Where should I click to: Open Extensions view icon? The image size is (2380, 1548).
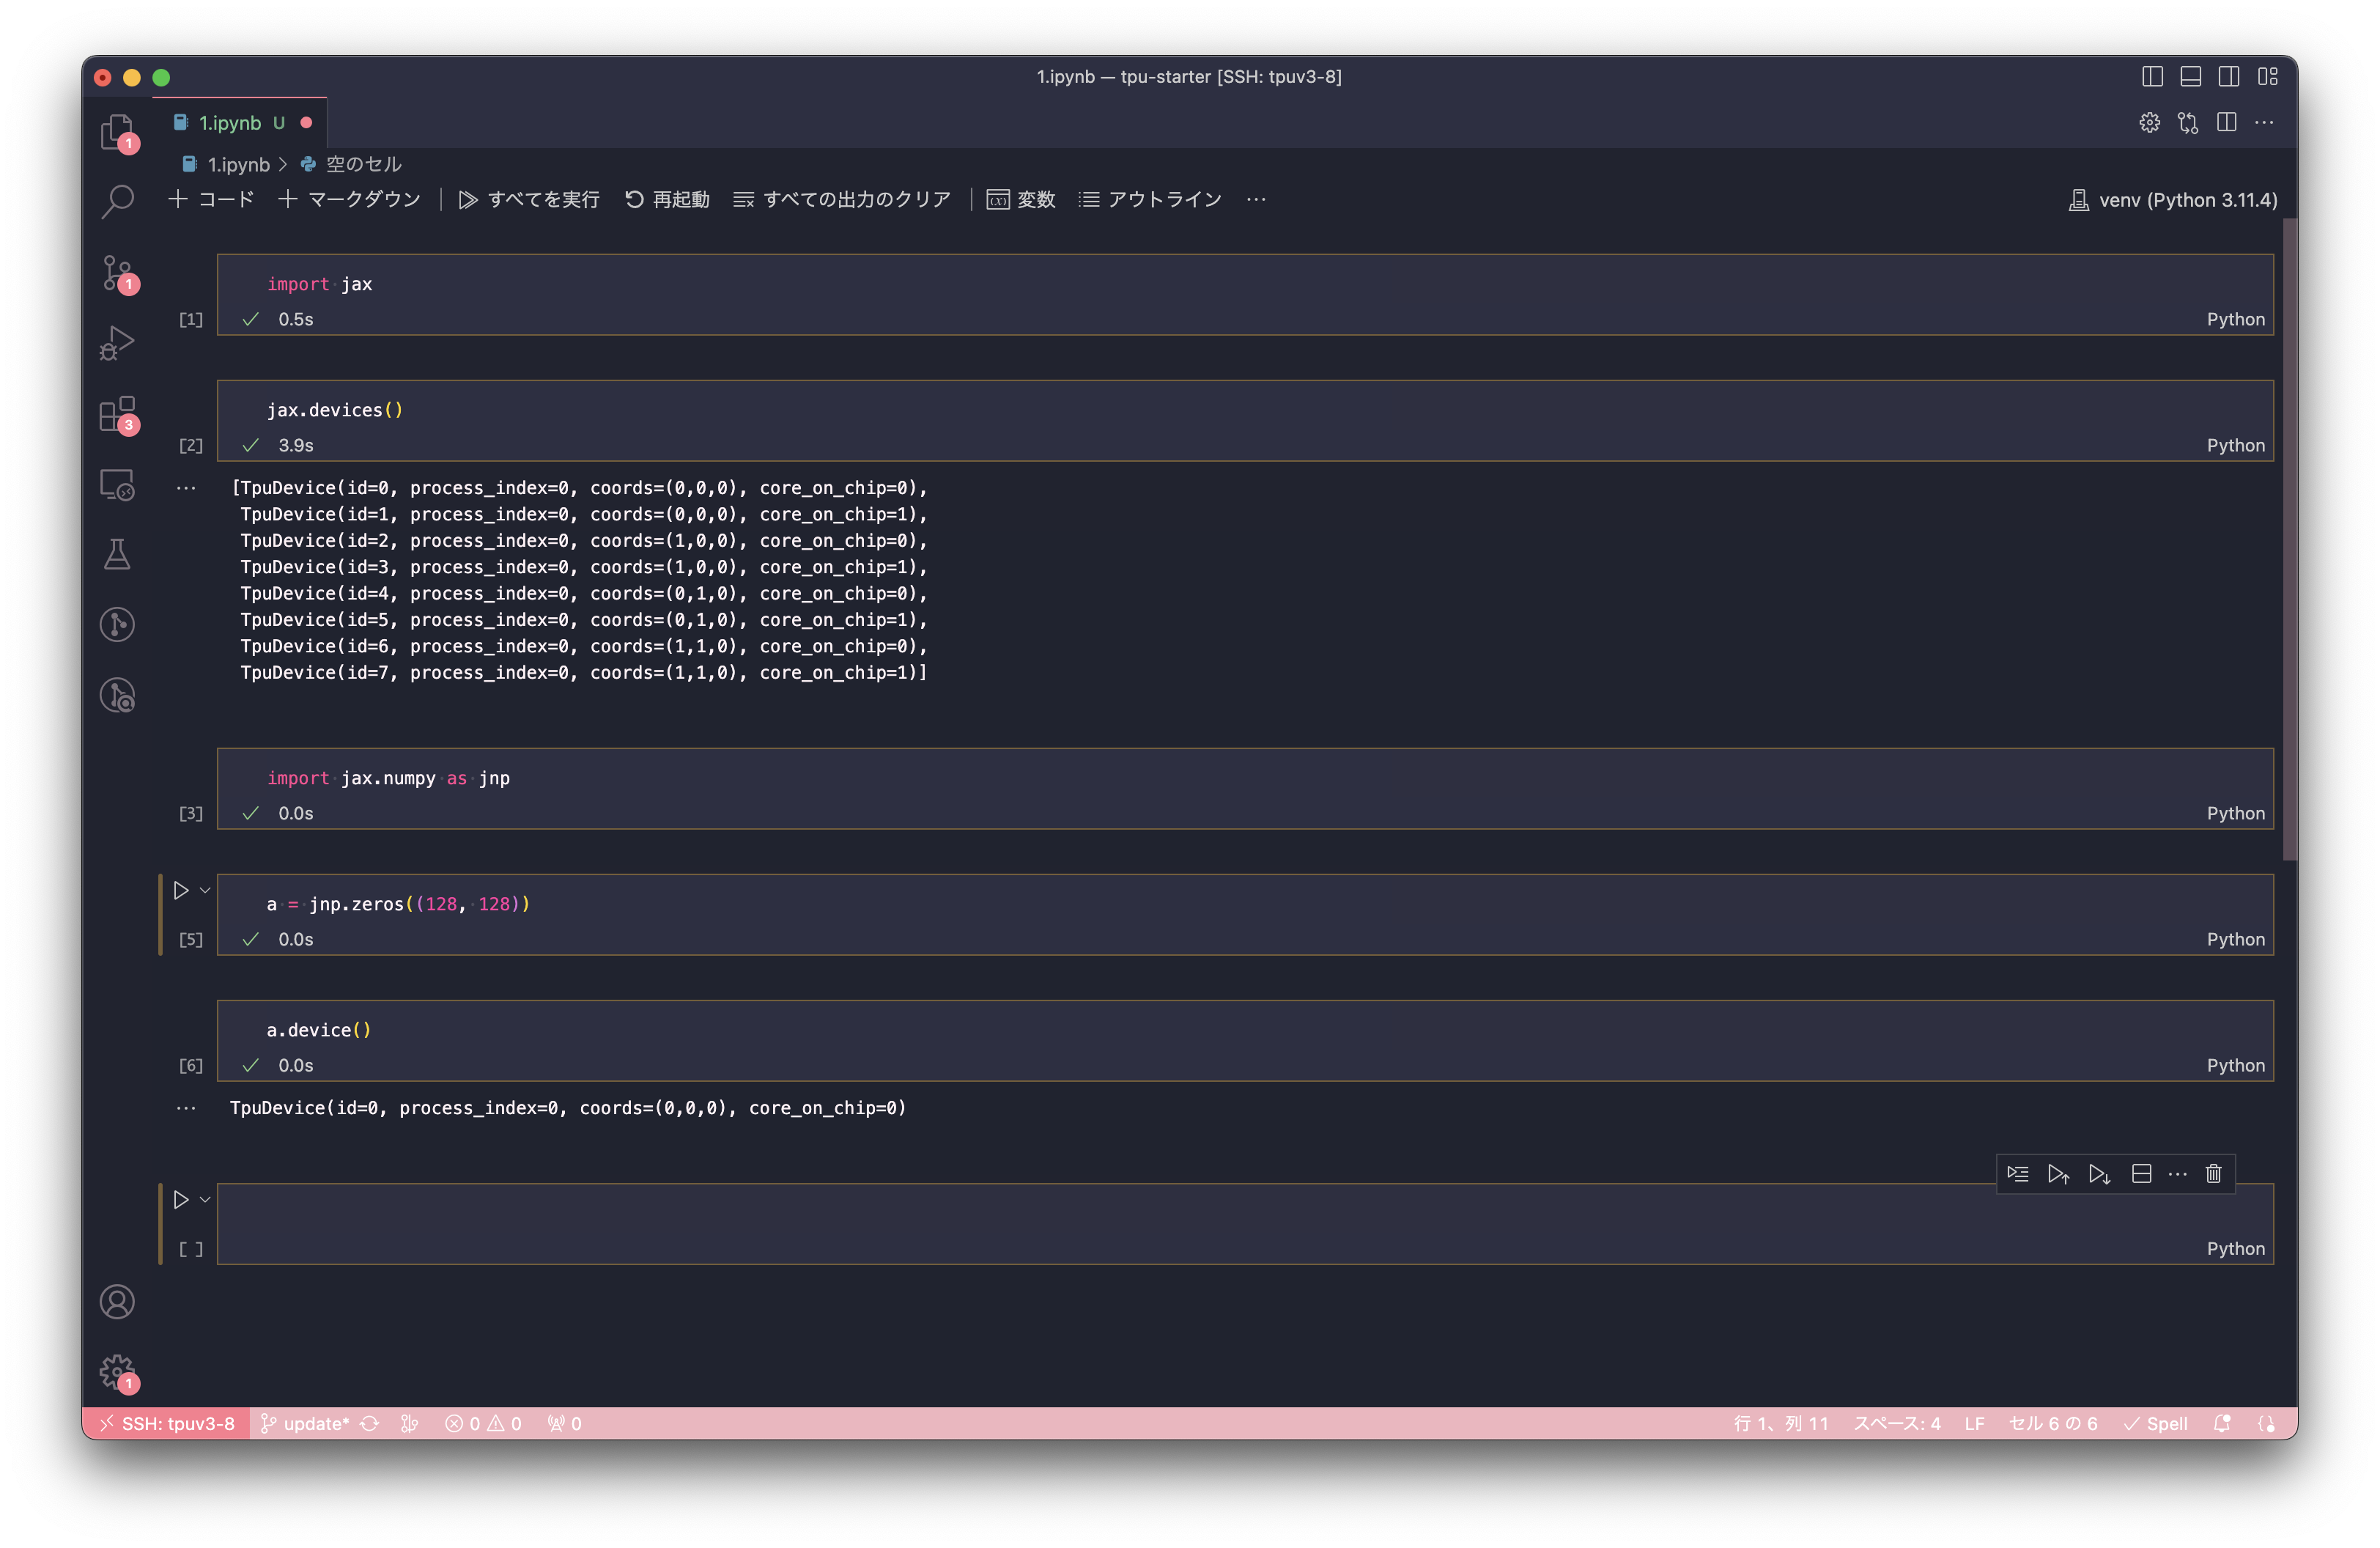(x=117, y=414)
